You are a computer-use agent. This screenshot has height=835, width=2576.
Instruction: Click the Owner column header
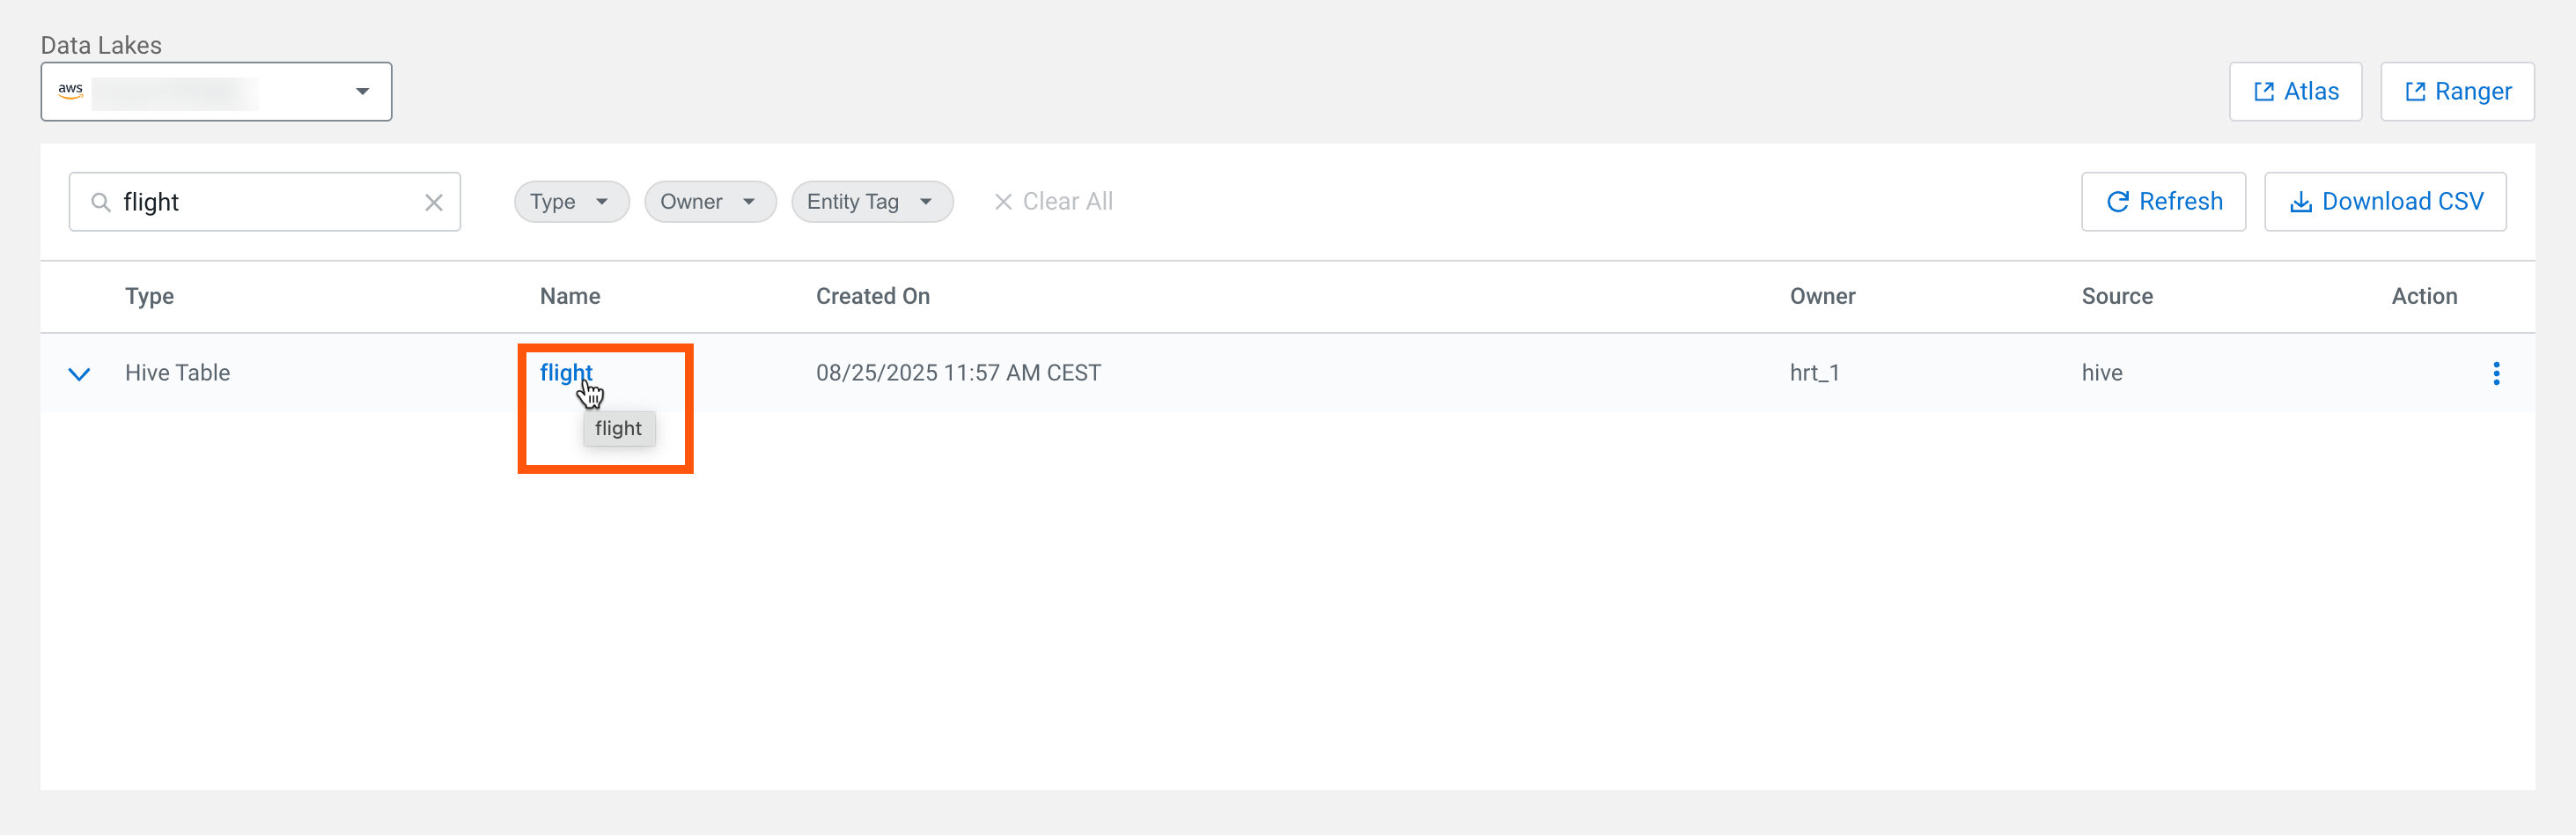click(x=1822, y=296)
